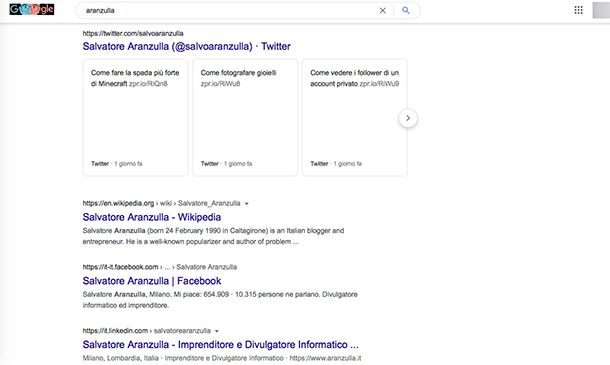Click the Facebook snippet mentioning 654.909
The height and width of the screenshot is (365, 610).
tap(220, 300)
